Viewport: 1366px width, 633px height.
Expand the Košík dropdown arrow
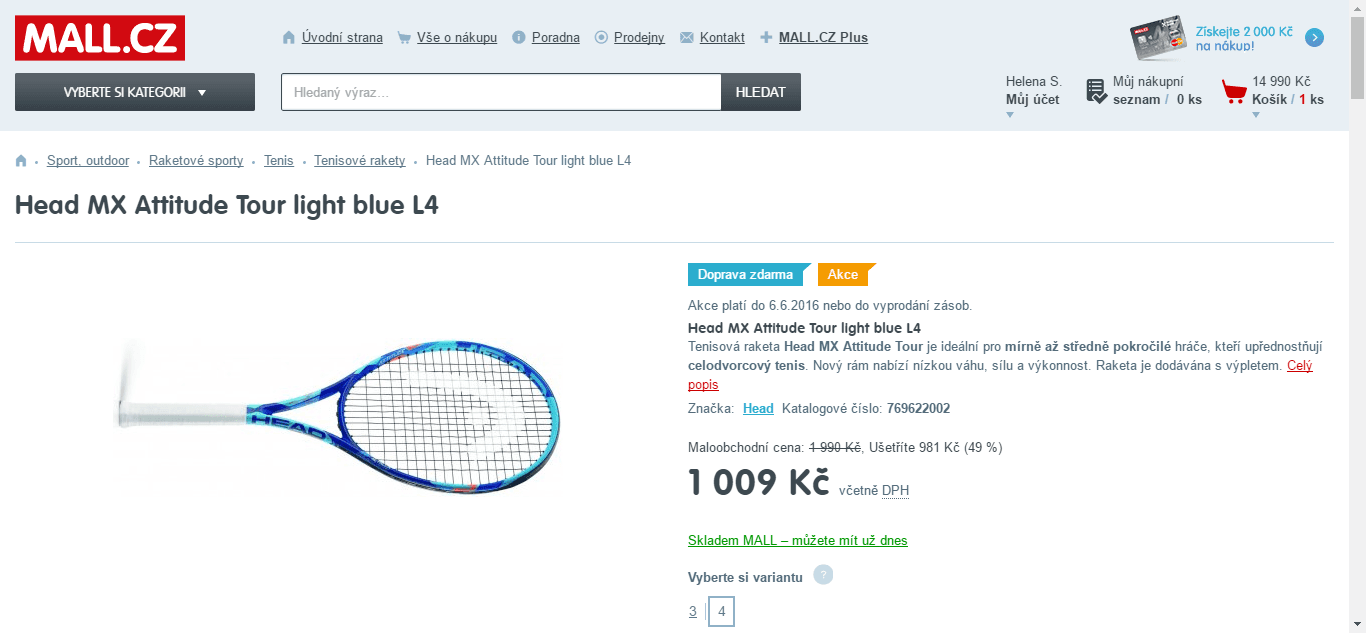(1256, 115)
